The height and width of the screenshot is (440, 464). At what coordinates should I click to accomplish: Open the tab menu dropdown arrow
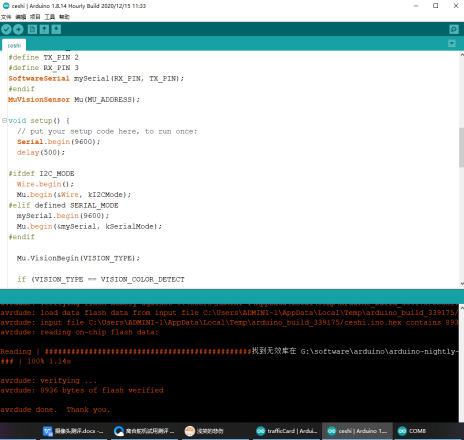452,43
